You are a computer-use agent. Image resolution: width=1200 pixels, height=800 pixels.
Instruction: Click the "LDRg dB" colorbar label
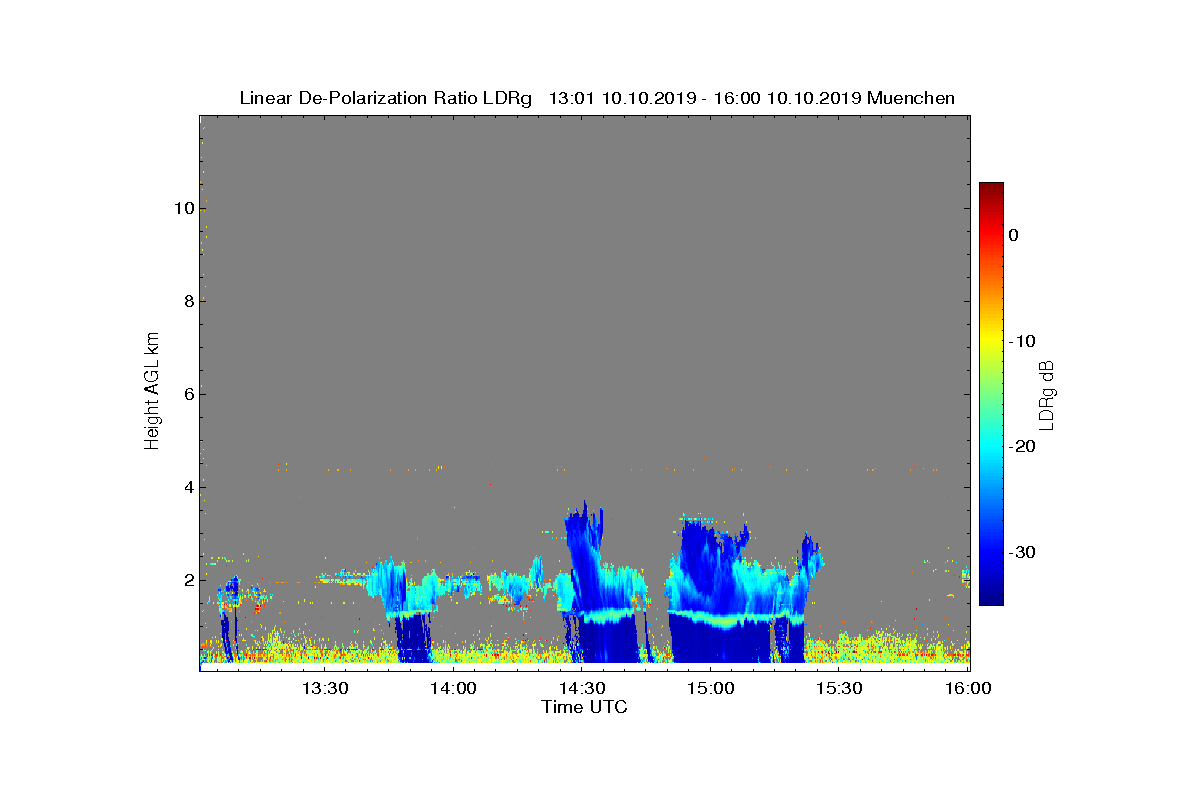(1047, 394)
